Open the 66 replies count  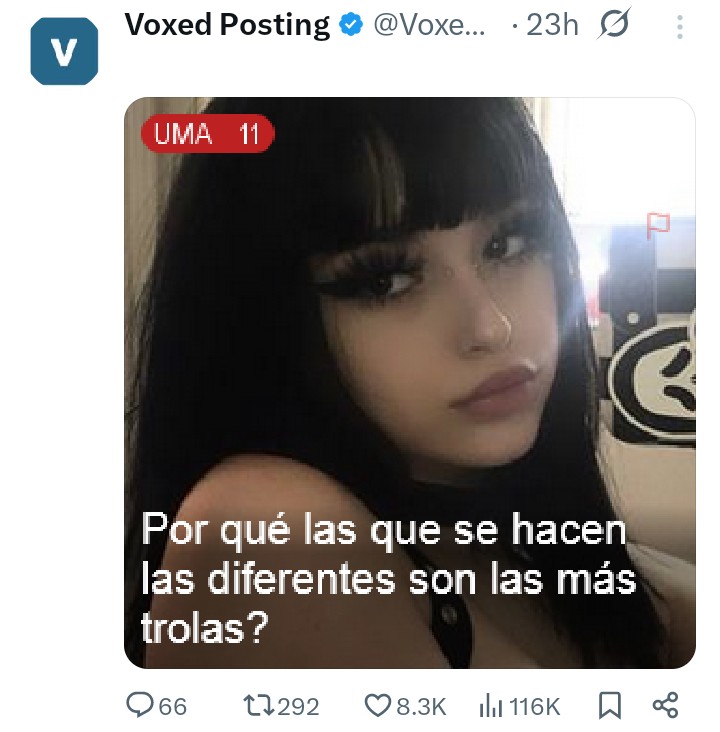(173, 706)
